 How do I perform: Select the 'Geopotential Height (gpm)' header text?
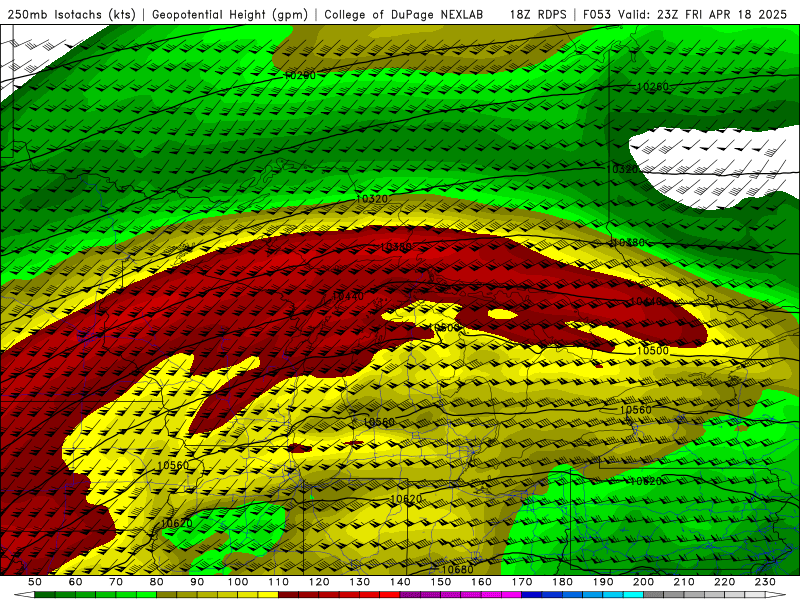(230, 14)
